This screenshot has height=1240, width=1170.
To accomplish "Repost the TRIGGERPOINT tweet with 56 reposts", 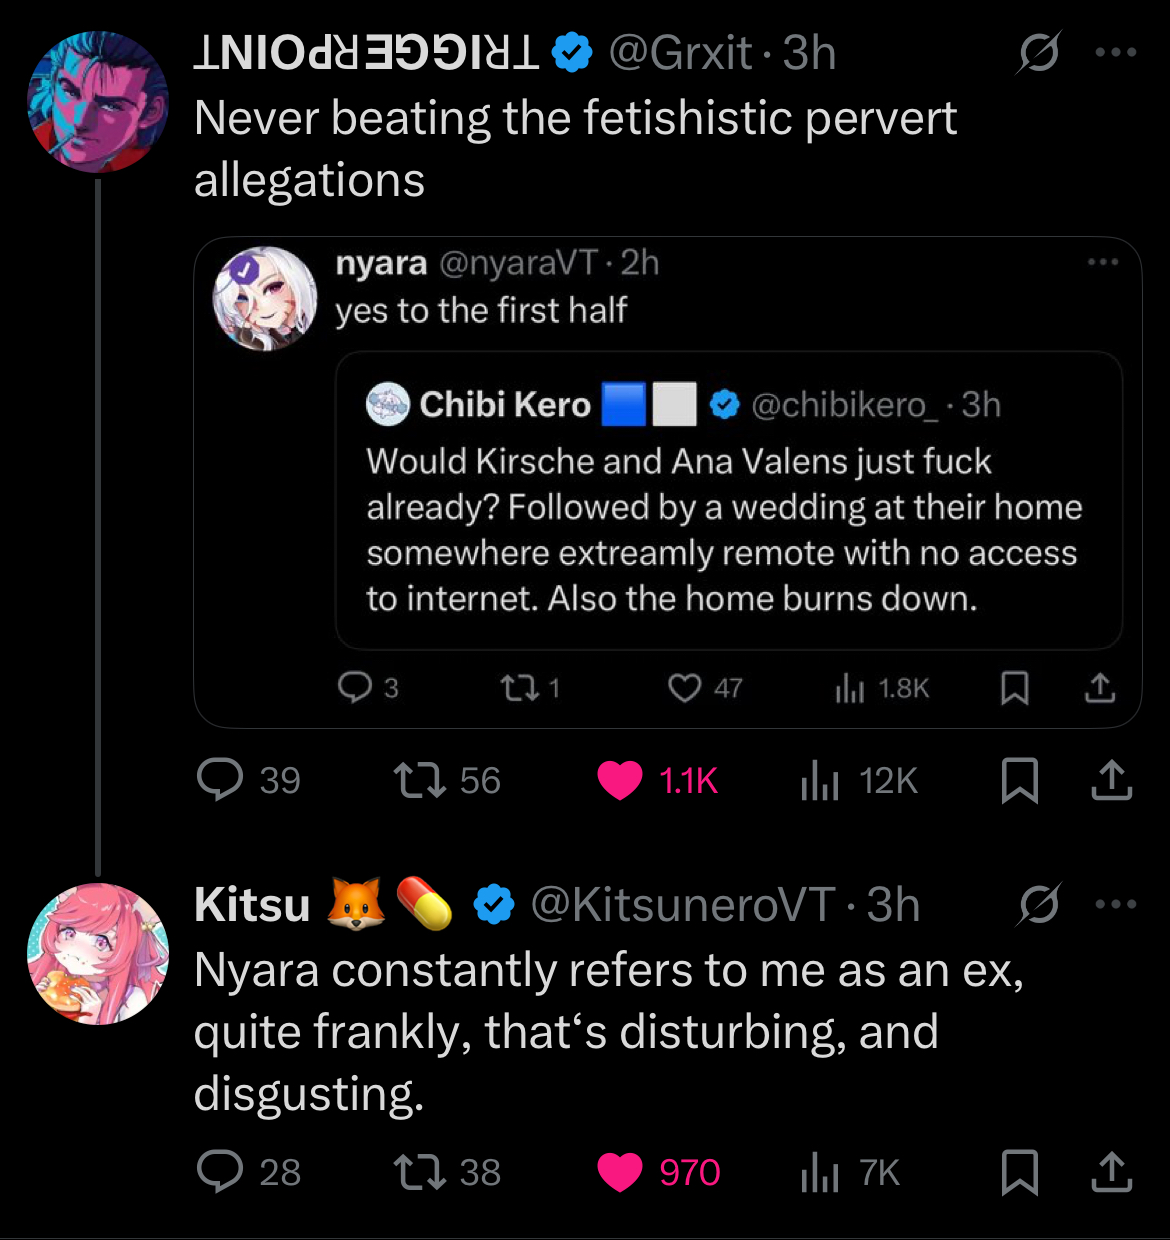I will point(420,780).
